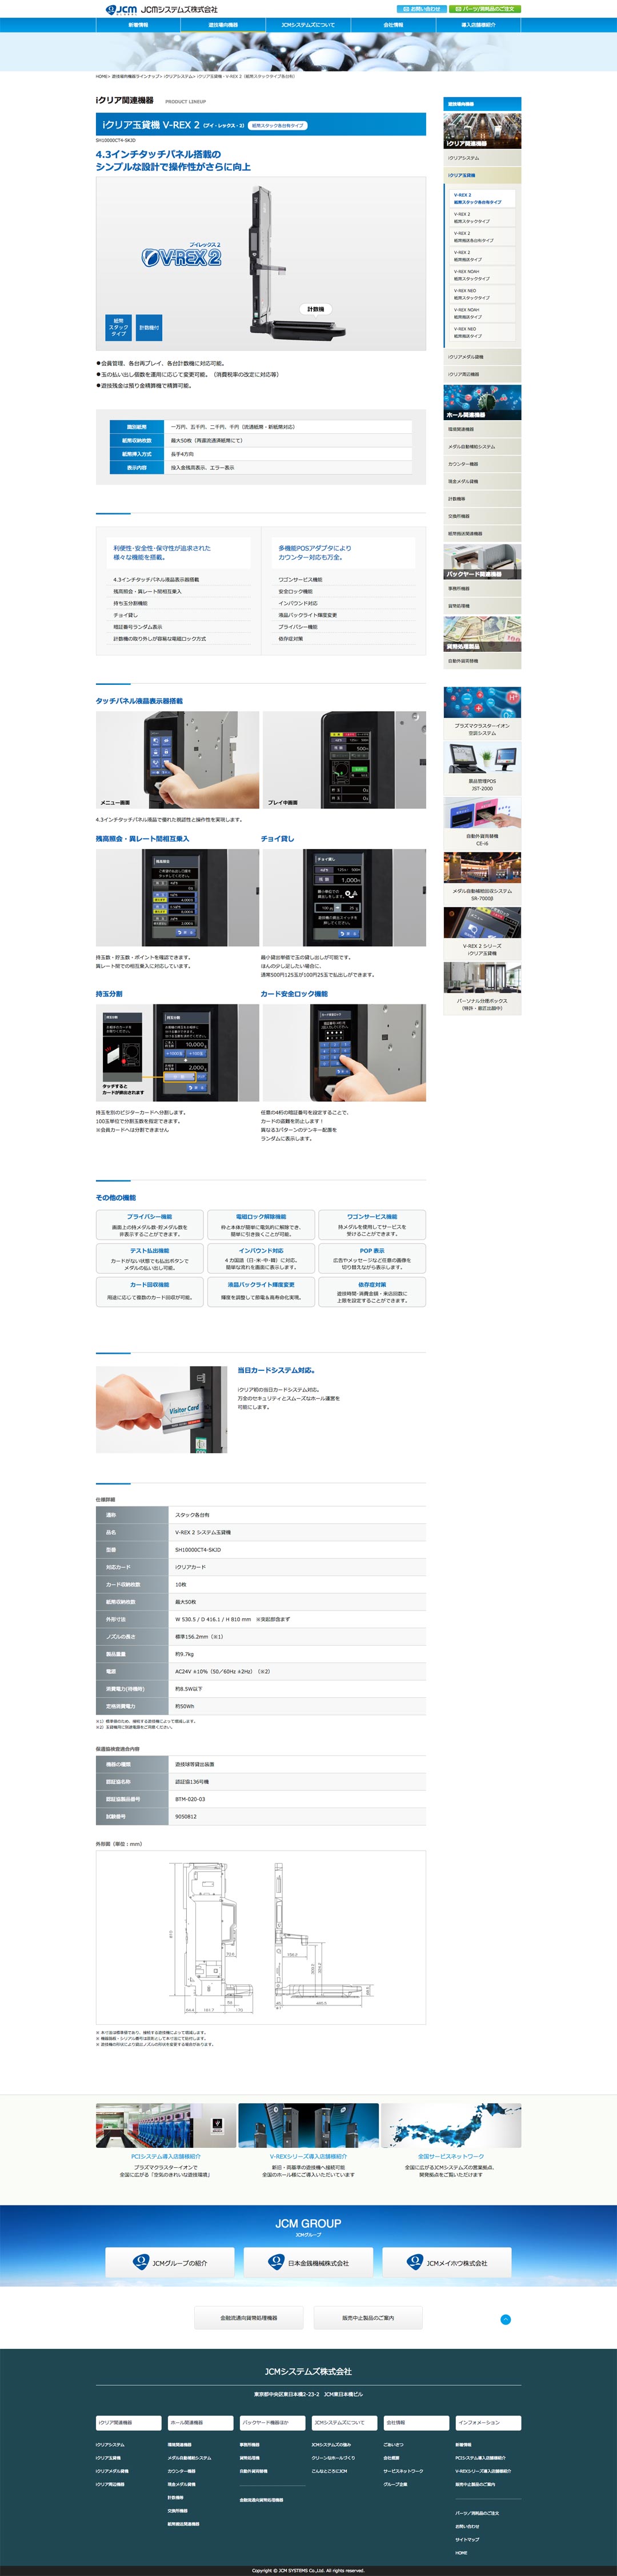Open グループ企業 in the footer
This screenshot has width=617, height=2576.
pos(395,2483)
